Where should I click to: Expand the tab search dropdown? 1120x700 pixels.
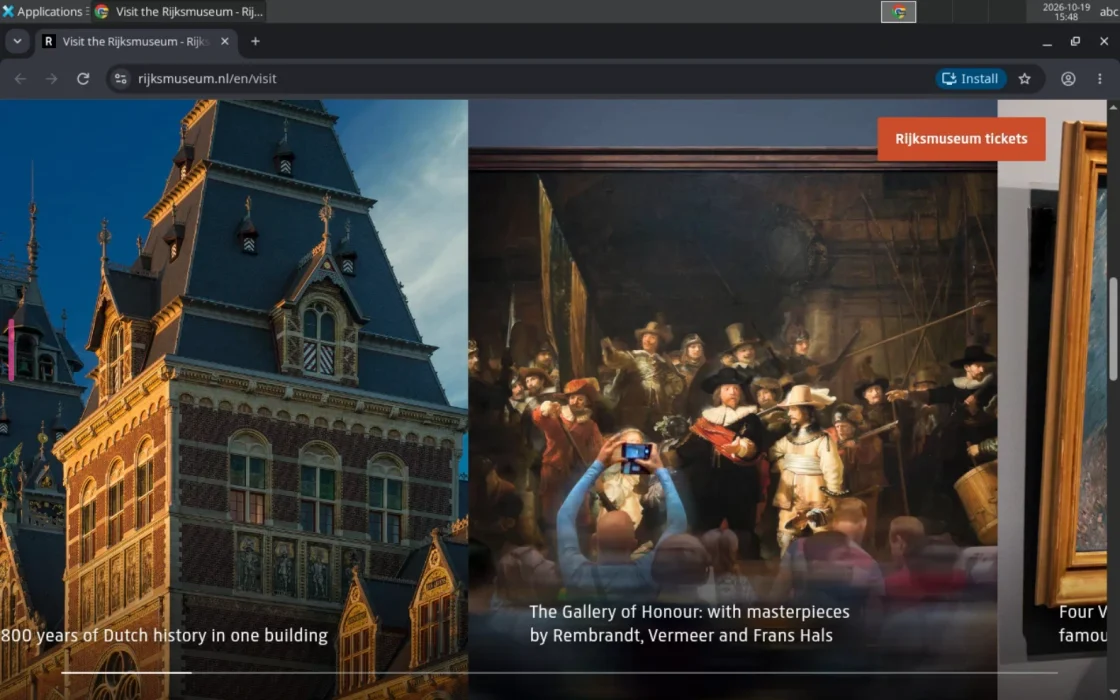coord(17,41)
